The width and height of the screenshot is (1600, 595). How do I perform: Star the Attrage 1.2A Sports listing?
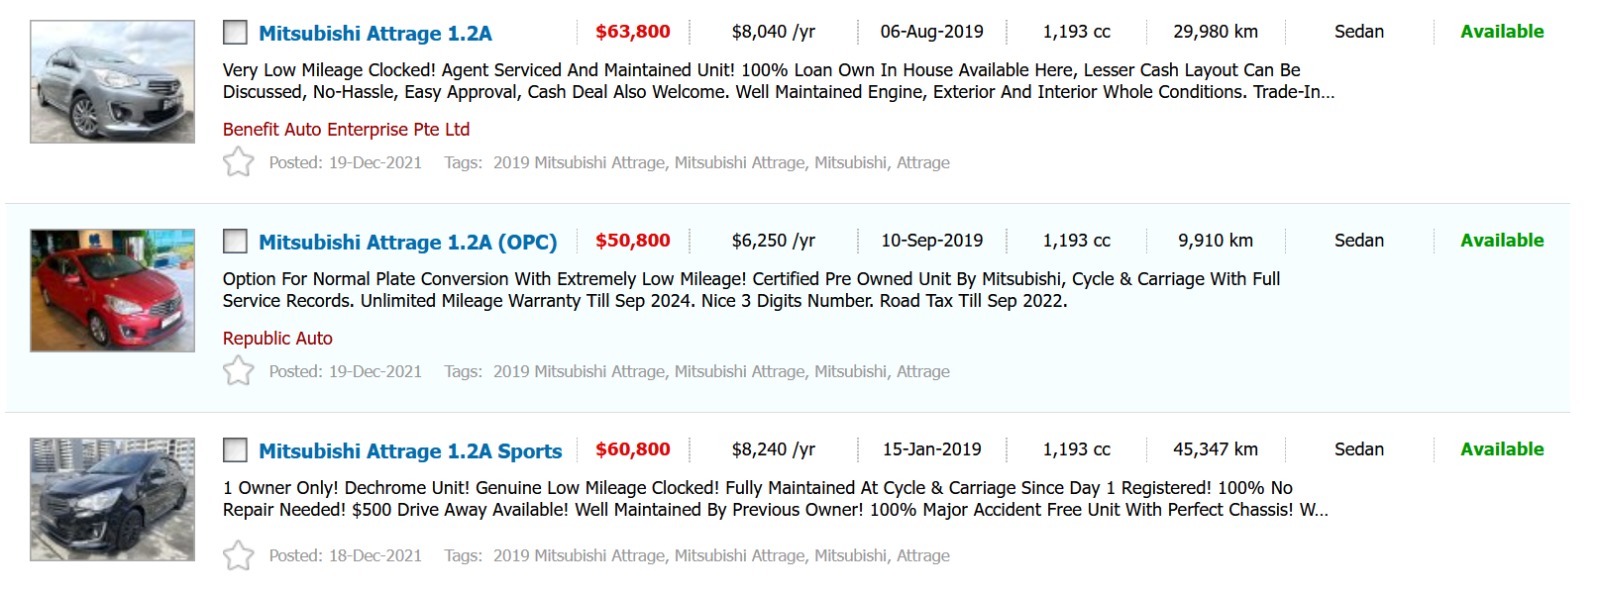[x=238, y=555]
